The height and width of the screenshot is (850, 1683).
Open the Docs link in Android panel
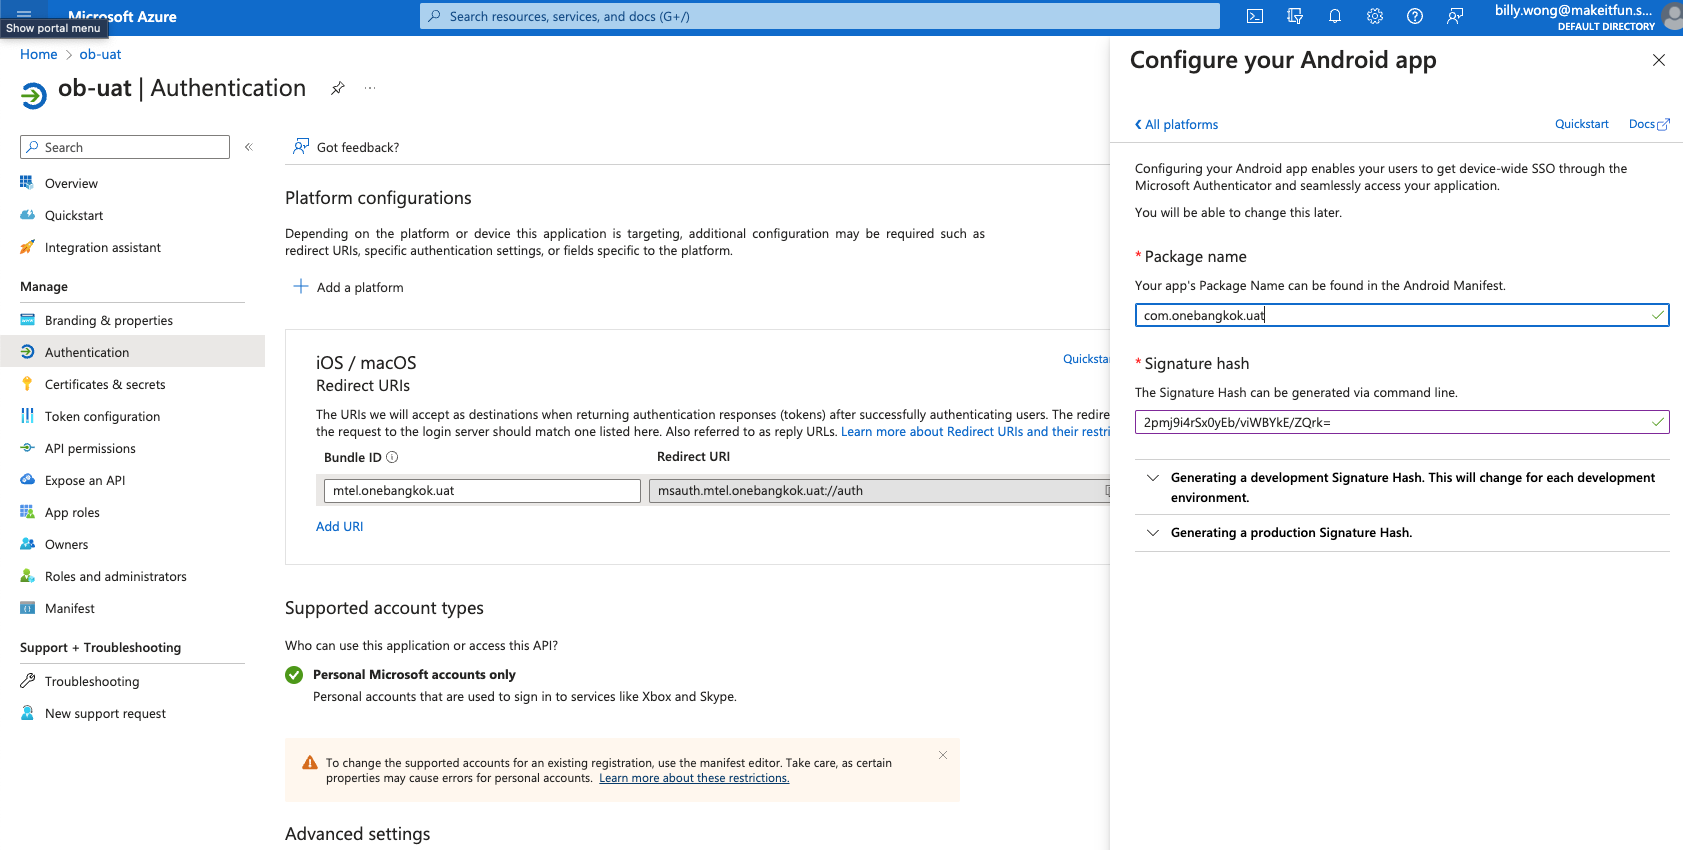1649,124
